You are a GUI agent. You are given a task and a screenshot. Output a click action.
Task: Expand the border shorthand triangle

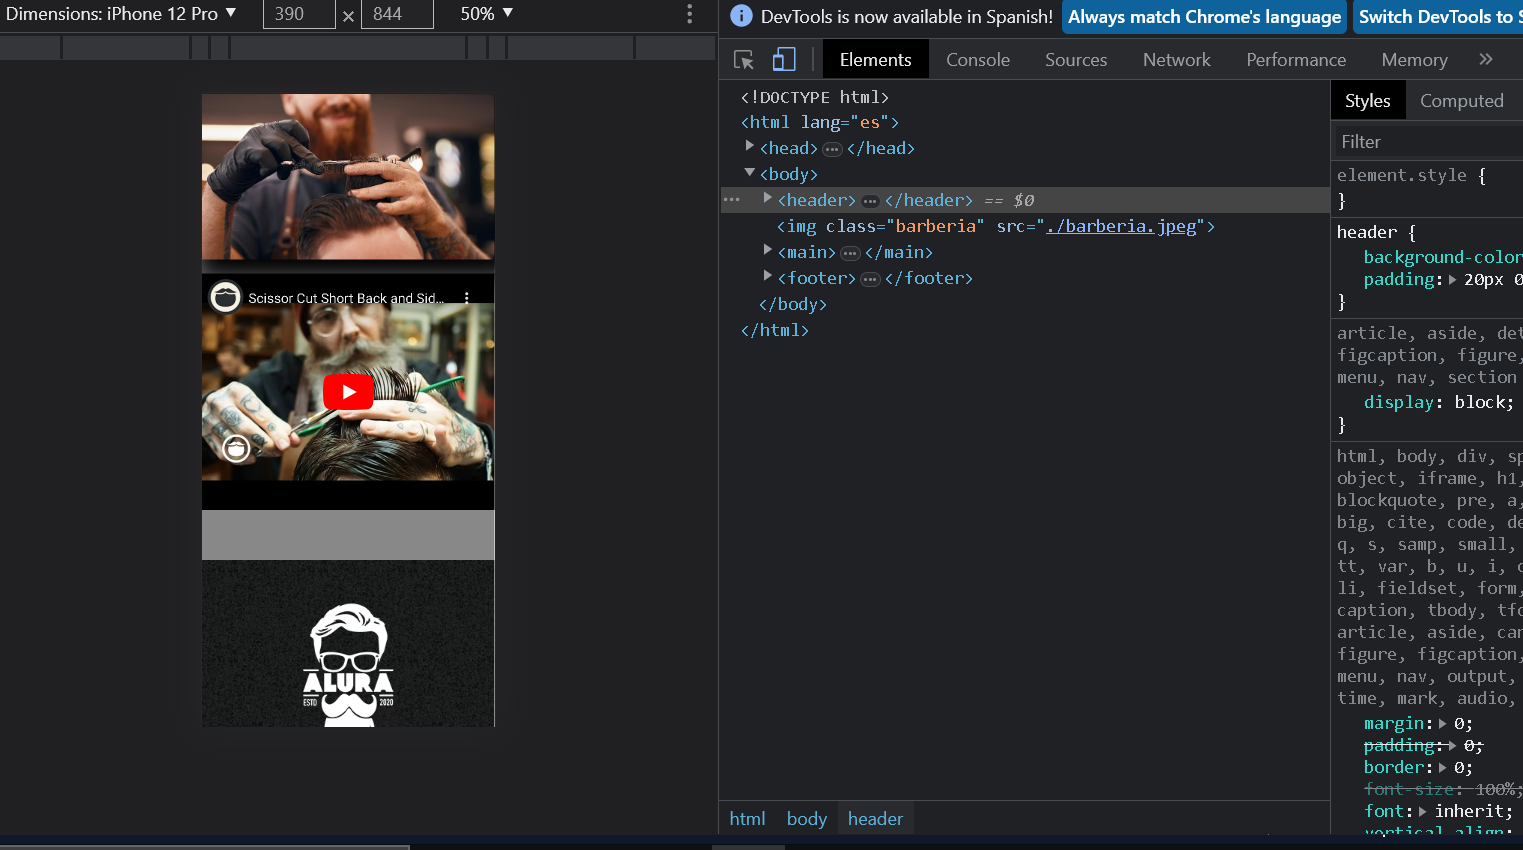1443,767
